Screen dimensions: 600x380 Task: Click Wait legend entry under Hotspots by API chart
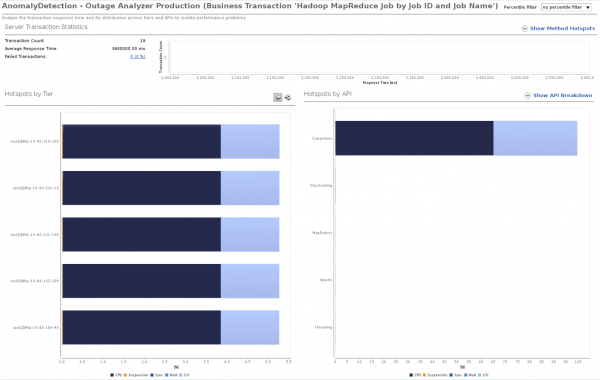pyautogui.click(x=470, y=375)
